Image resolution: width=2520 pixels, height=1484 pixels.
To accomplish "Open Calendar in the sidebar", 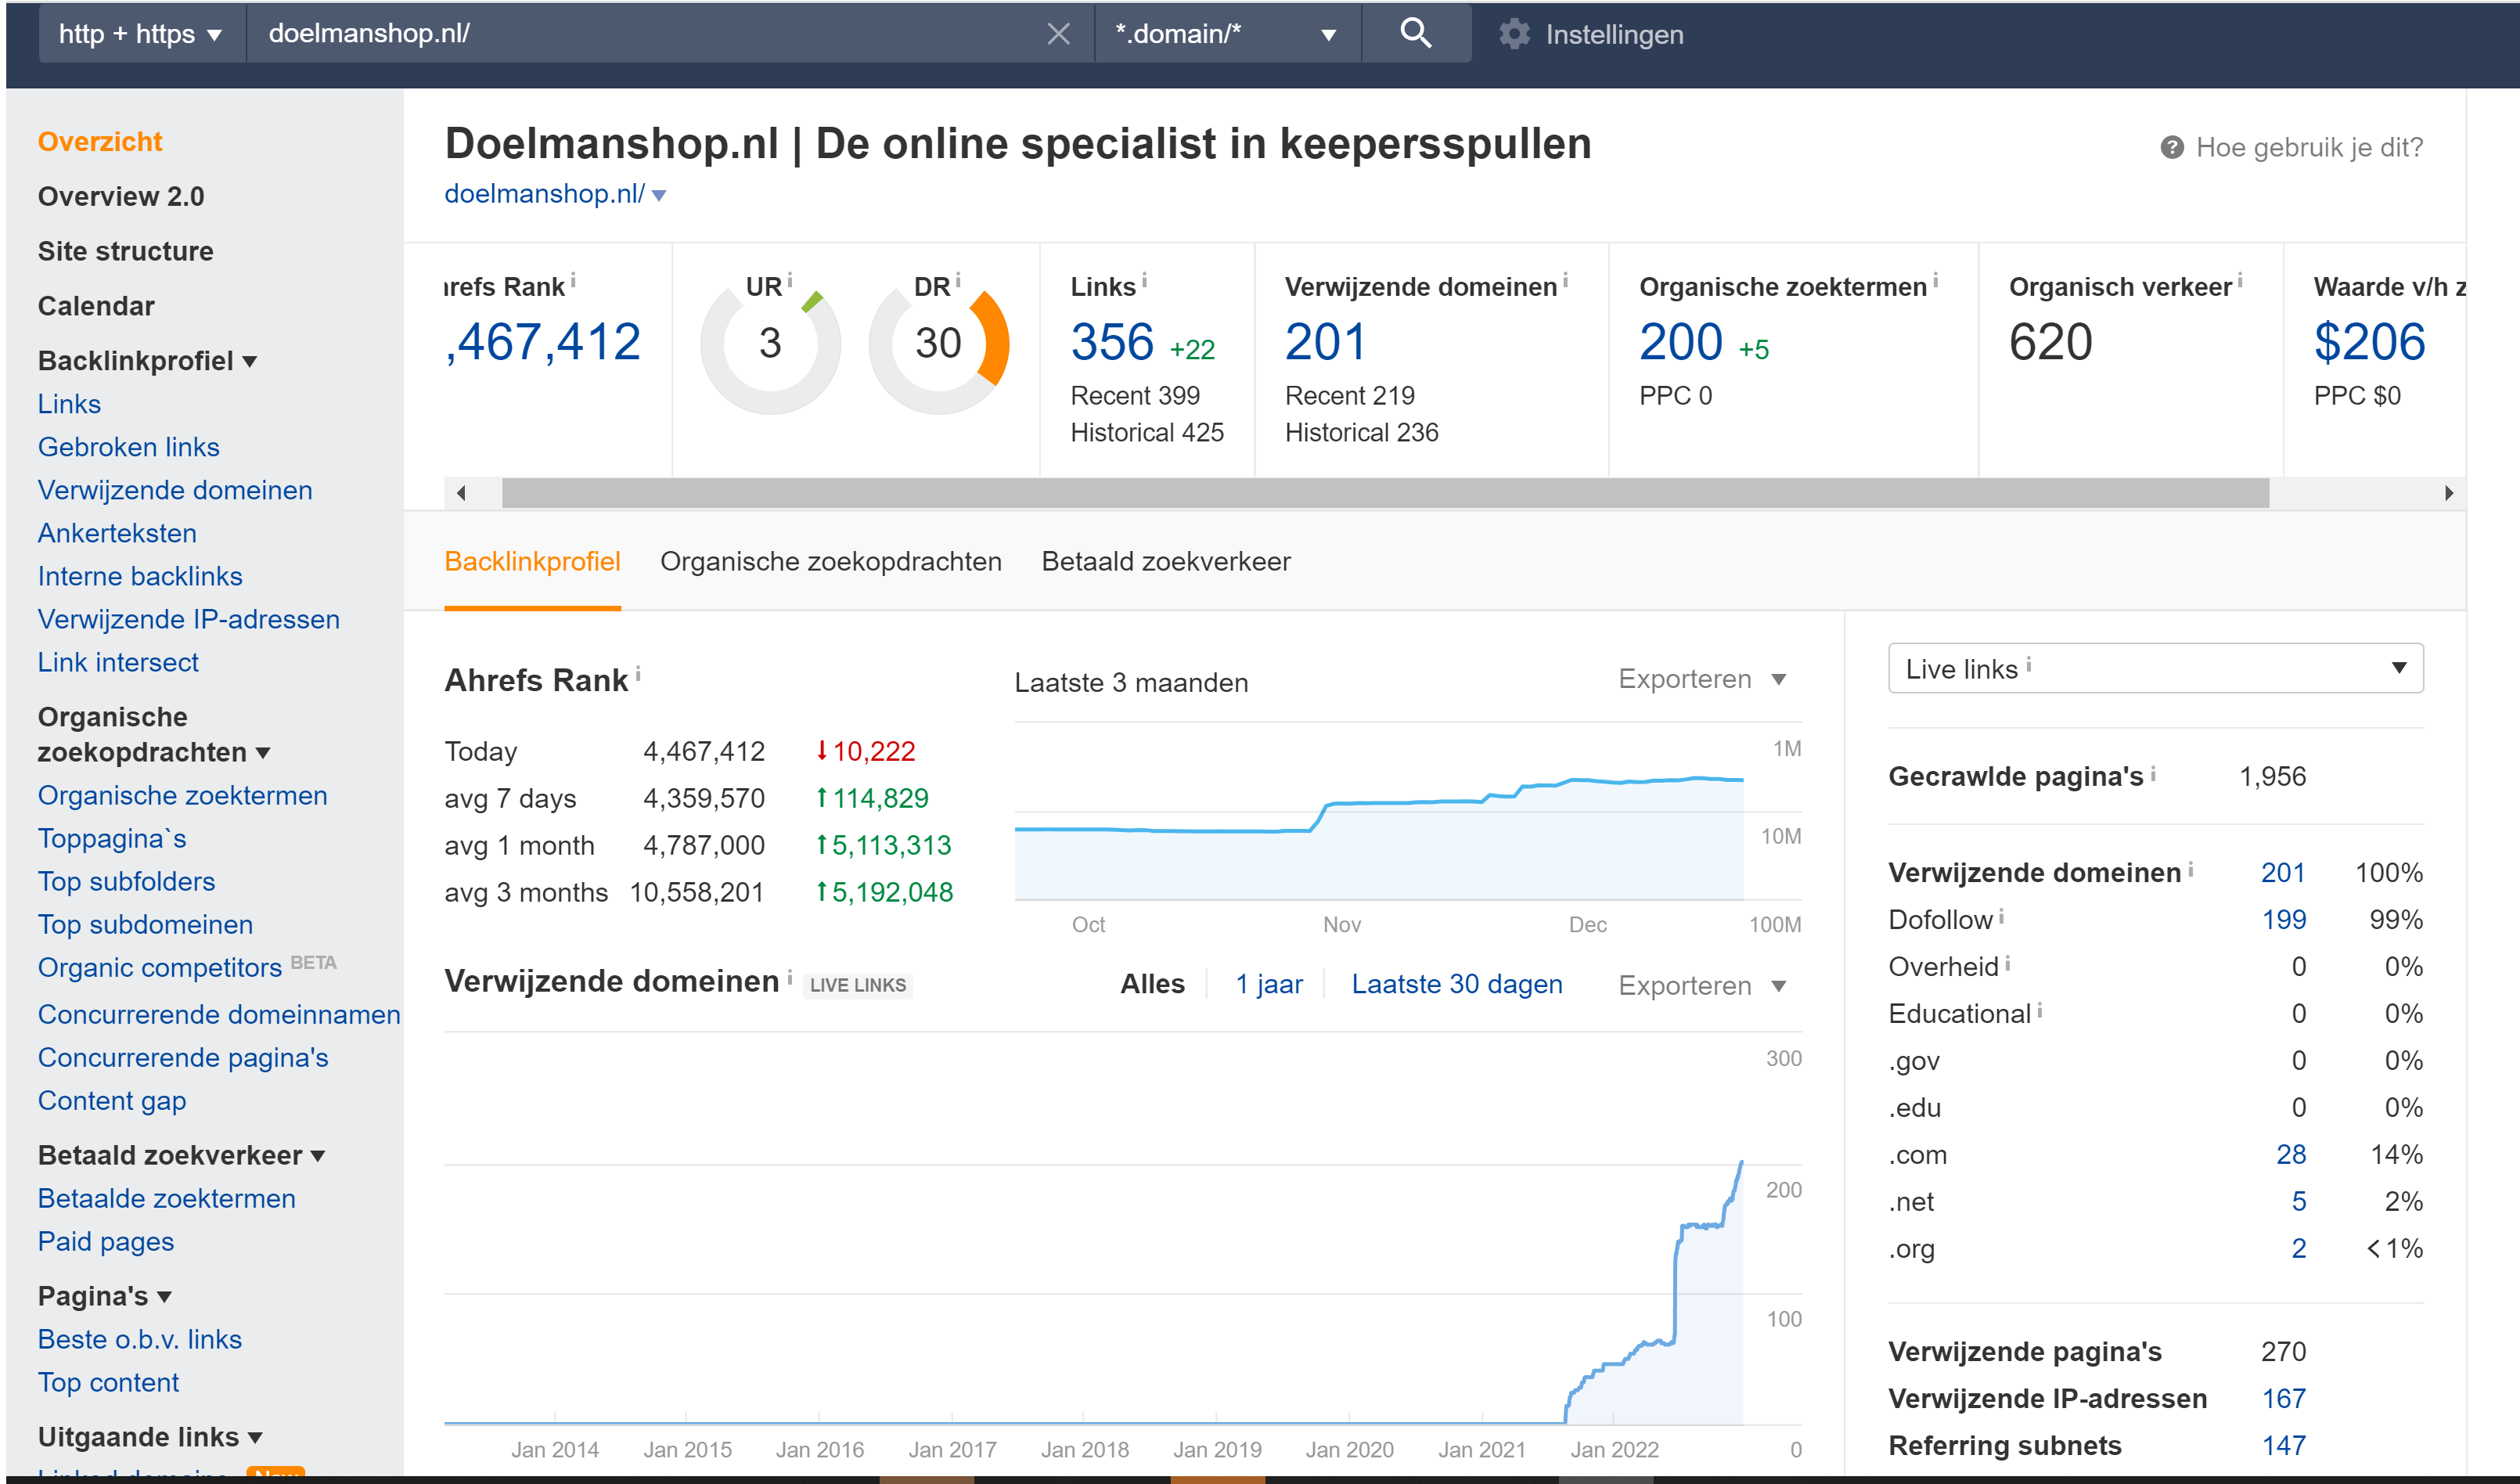I will coord(96,306).
